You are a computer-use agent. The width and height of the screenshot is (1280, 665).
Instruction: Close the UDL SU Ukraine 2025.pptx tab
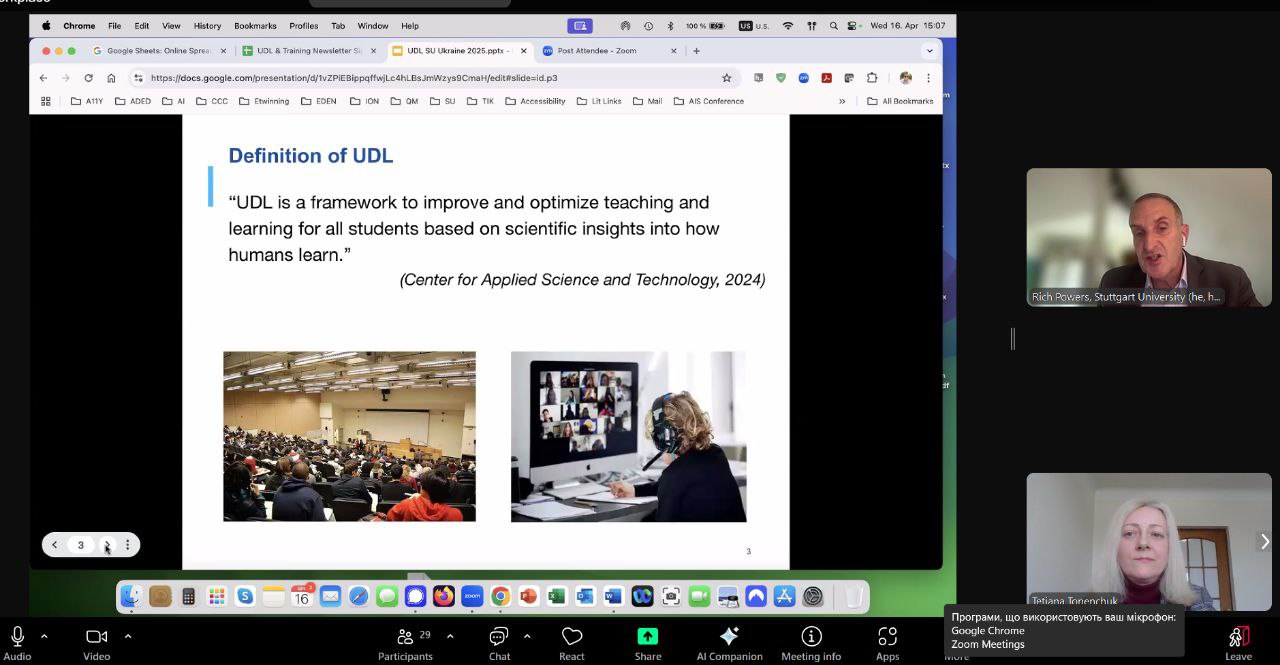pyautogui.click(x=523, y=51)
